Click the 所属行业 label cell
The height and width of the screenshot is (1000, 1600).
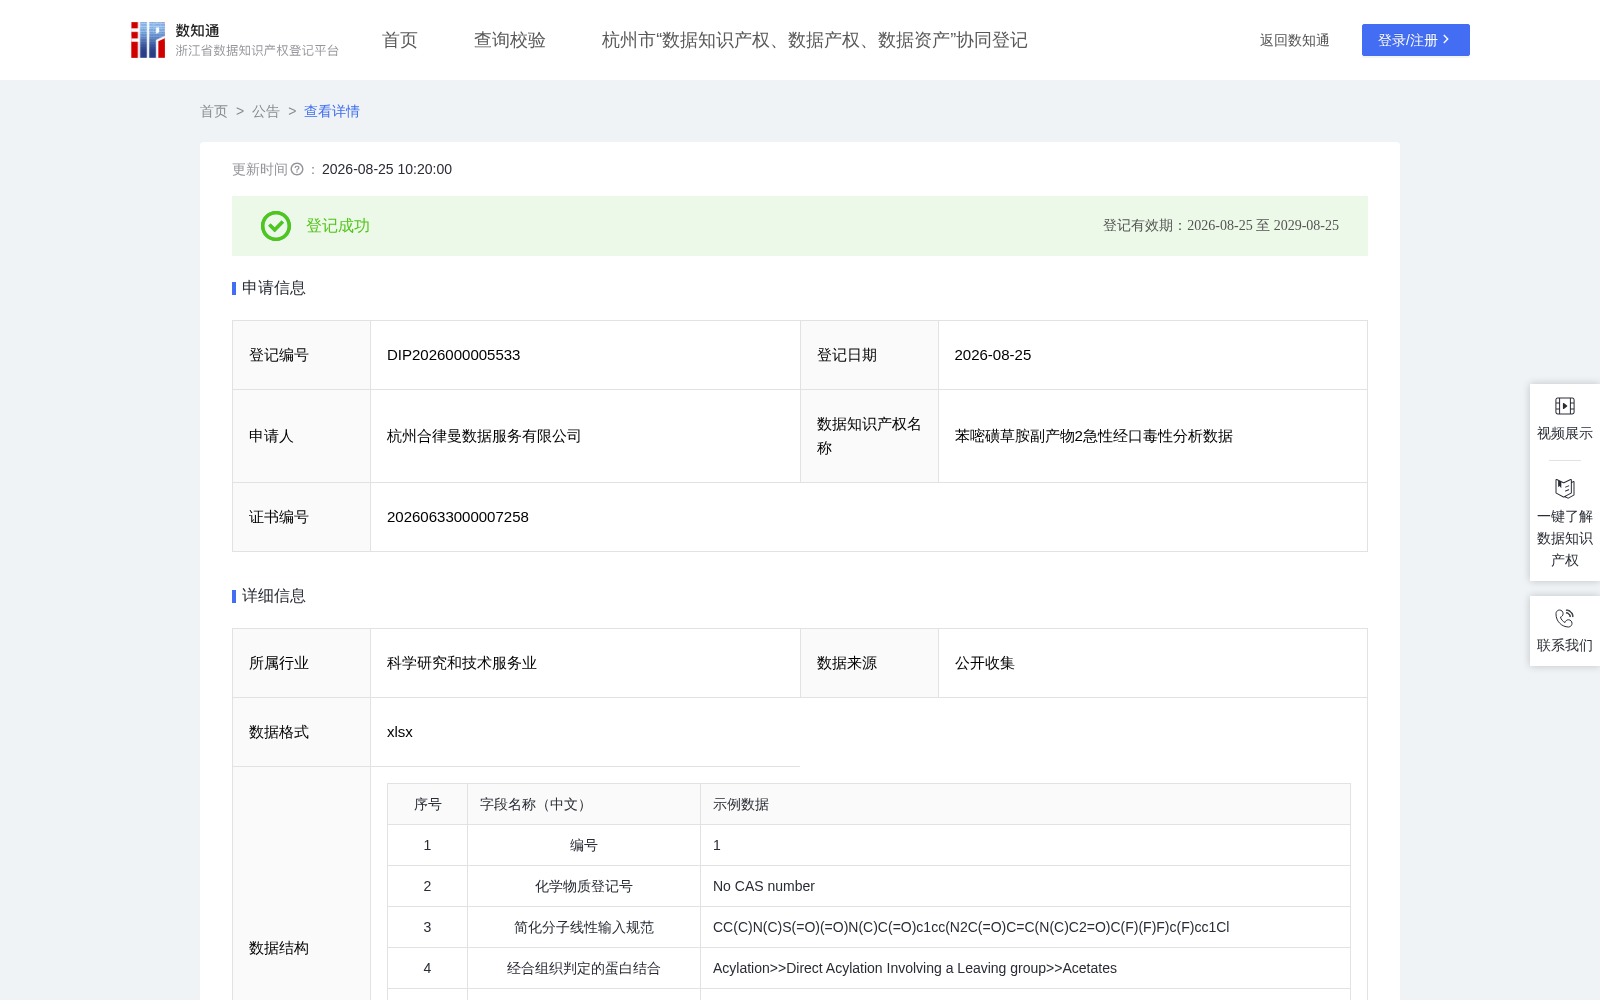pyautogui.click(x=302, y=663)
